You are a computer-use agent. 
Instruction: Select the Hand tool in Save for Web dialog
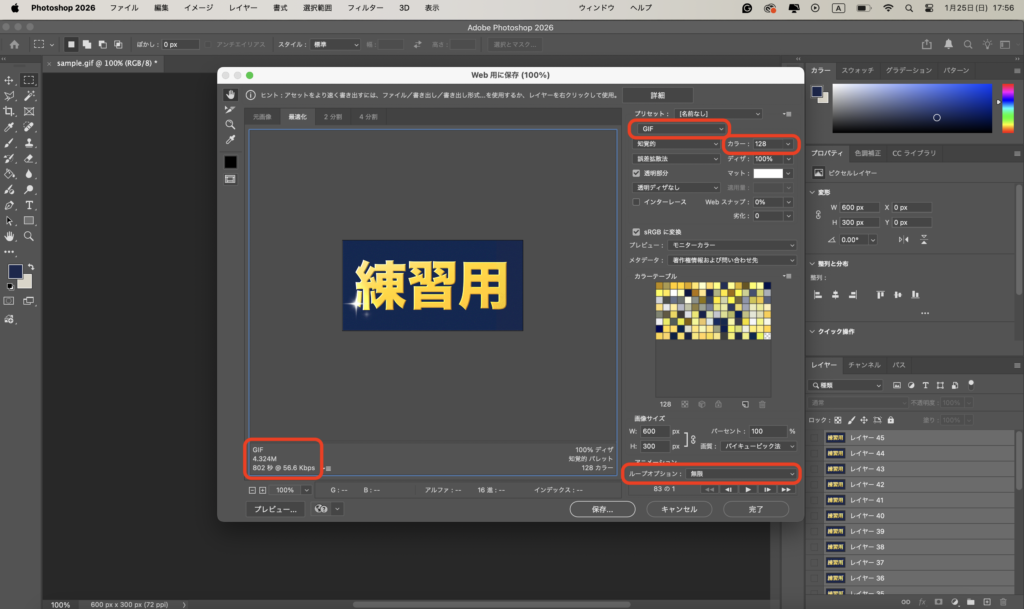pos(230,95)
